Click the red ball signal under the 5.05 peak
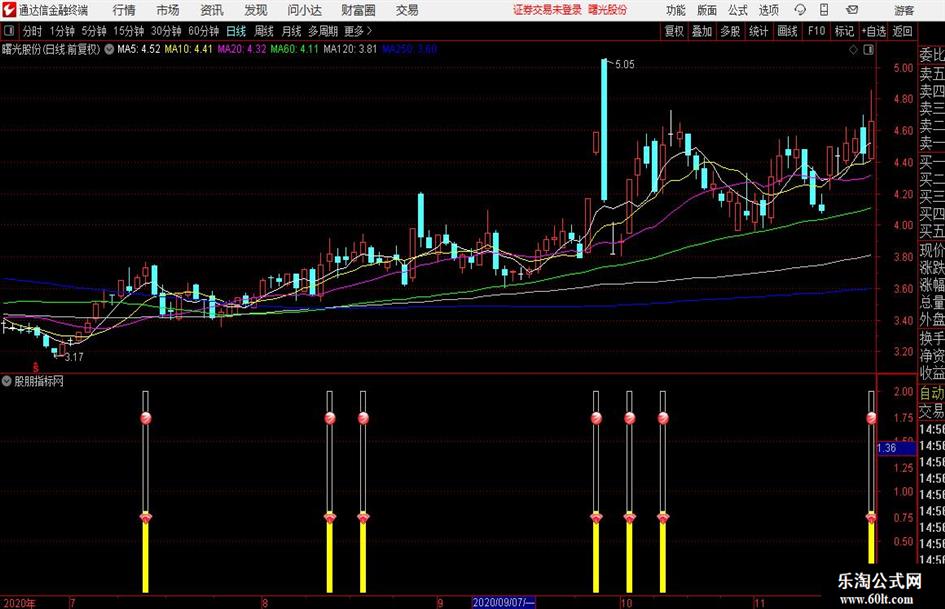 pos(596,418)
